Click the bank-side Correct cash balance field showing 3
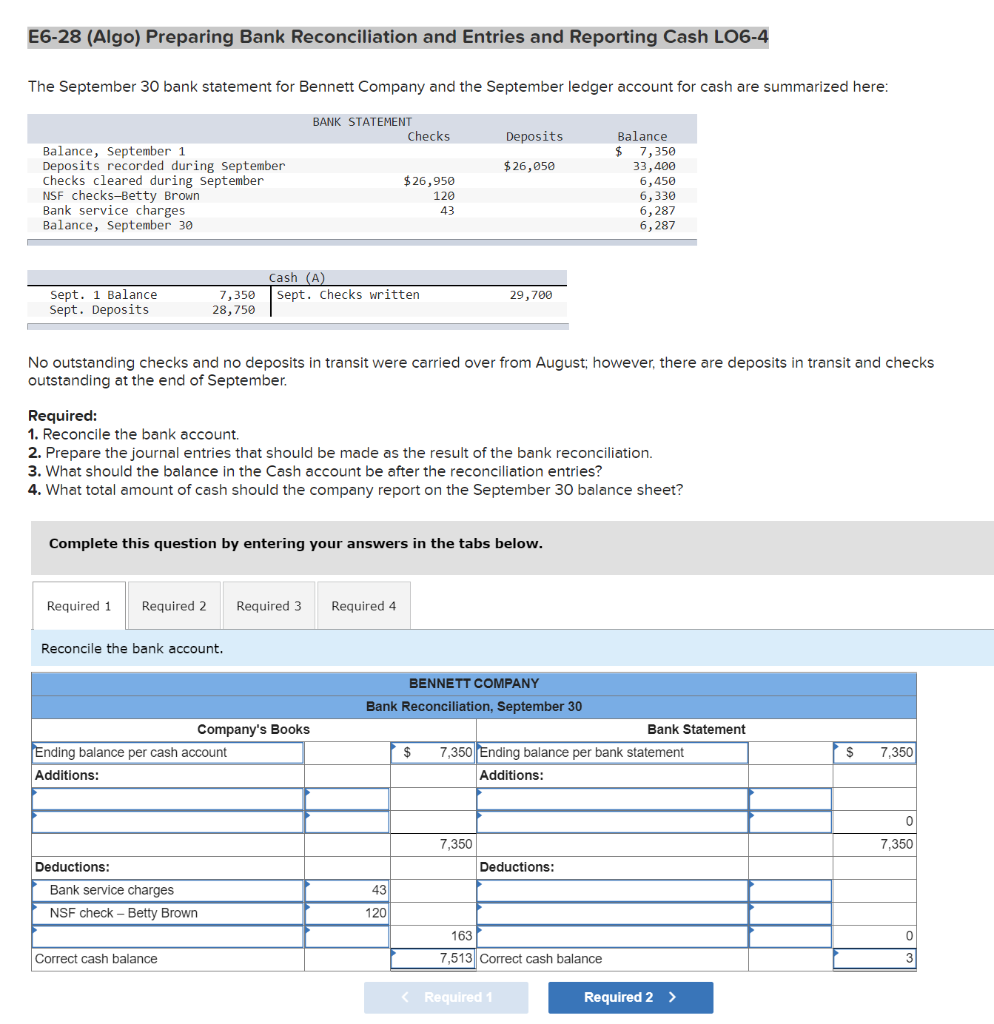The width and height of the screenshot is (994, 1024). click(874, 957)
